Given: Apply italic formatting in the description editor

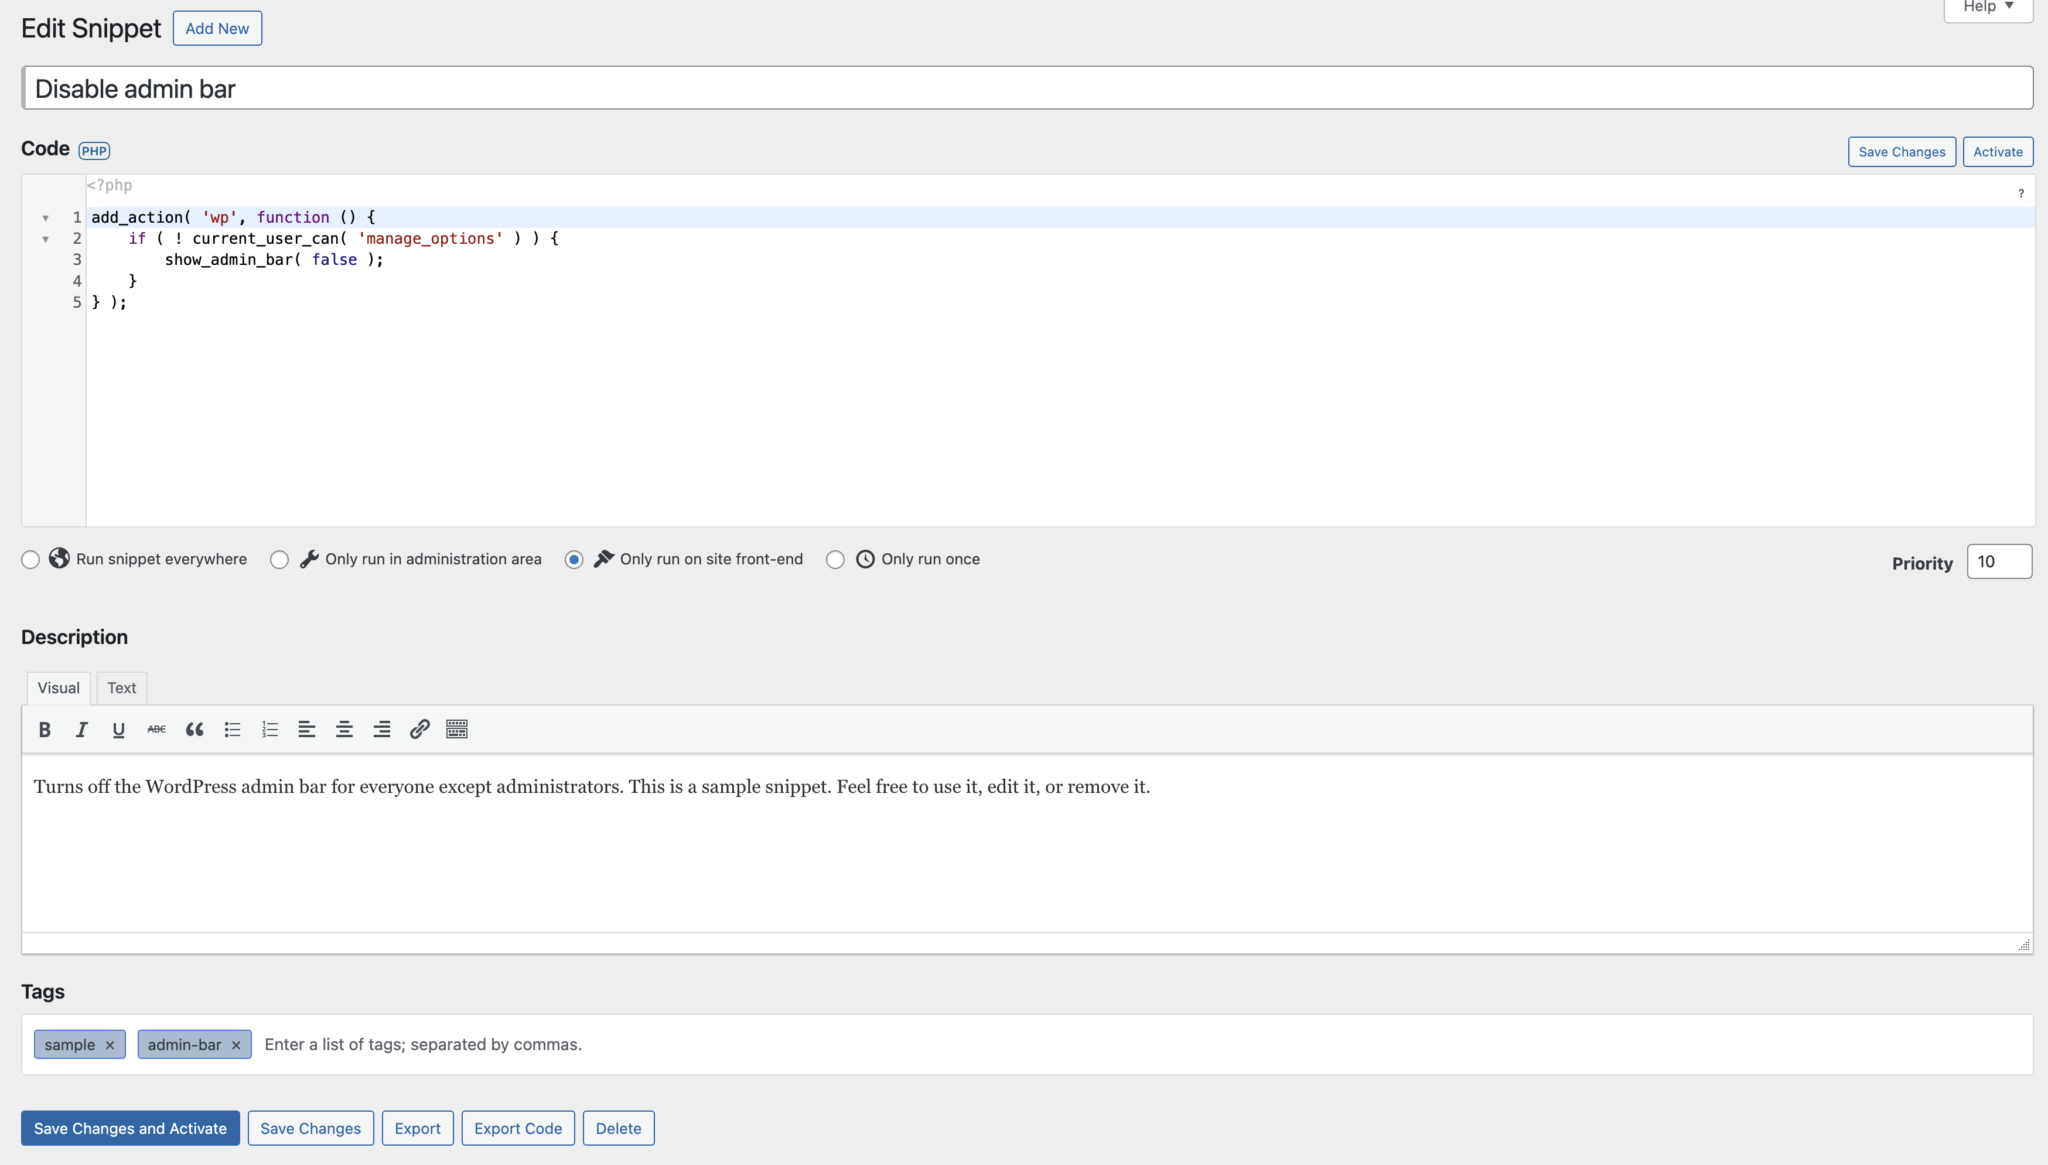Looking at the screenshot, I should (x=81, y=729).
